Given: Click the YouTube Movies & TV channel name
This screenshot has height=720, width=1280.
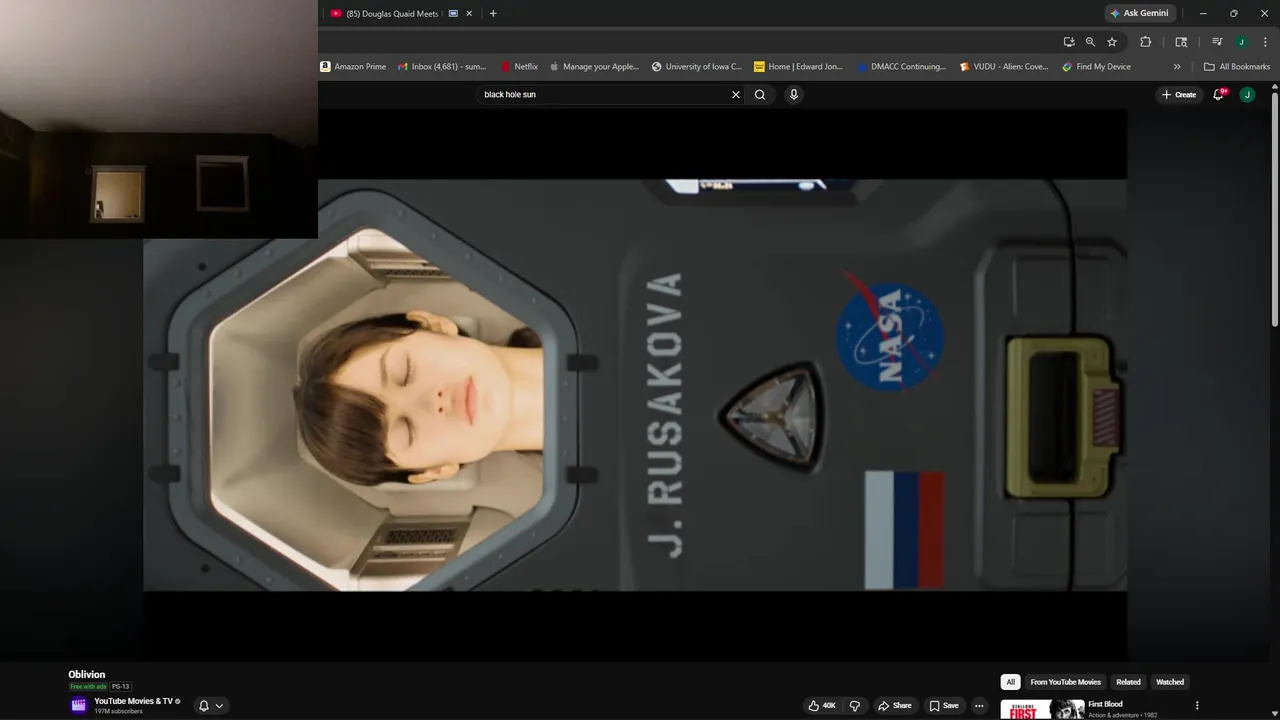Looking at the screenshot, I should [133, 701].
